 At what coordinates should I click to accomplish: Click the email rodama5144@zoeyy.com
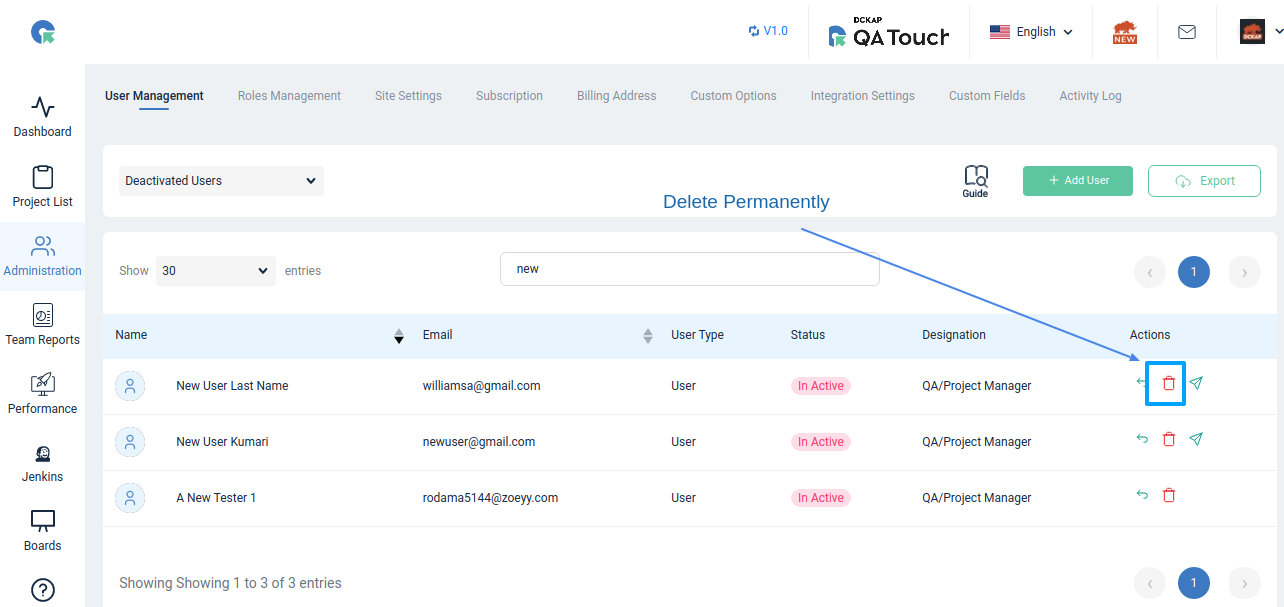point(490,498)
